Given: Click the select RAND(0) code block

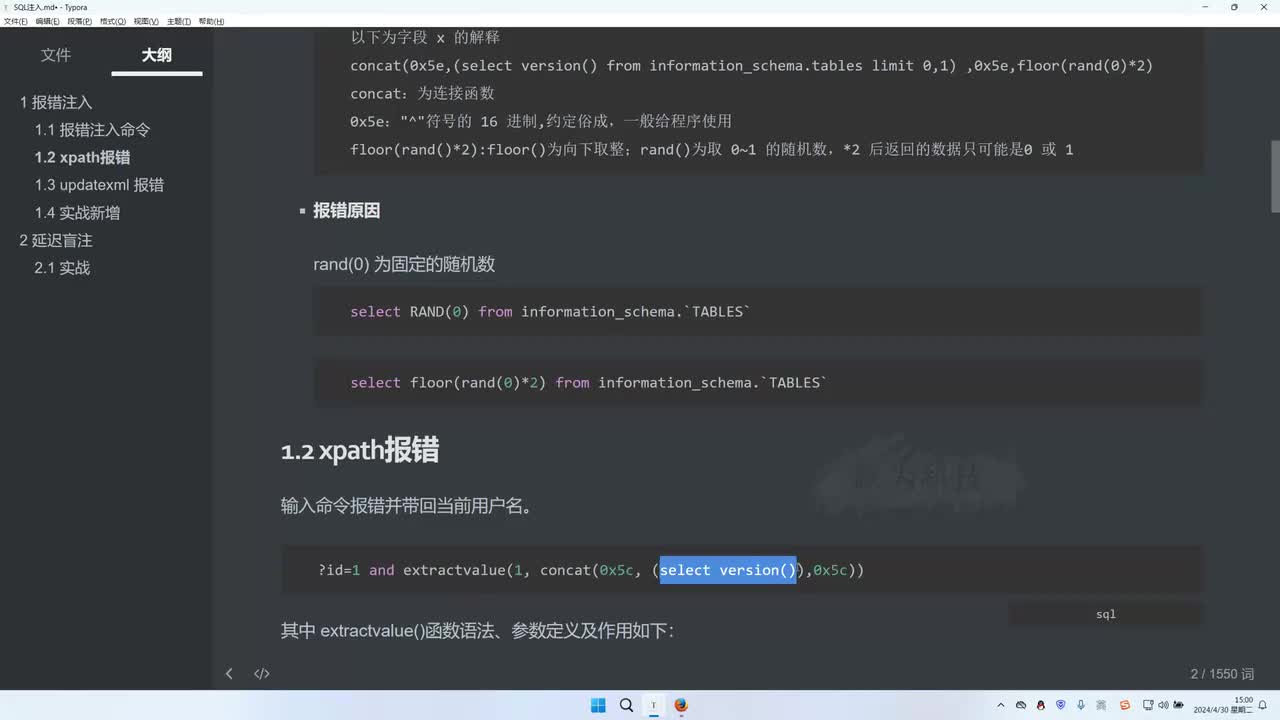Looking at the screenshot, I should point(758,312).
